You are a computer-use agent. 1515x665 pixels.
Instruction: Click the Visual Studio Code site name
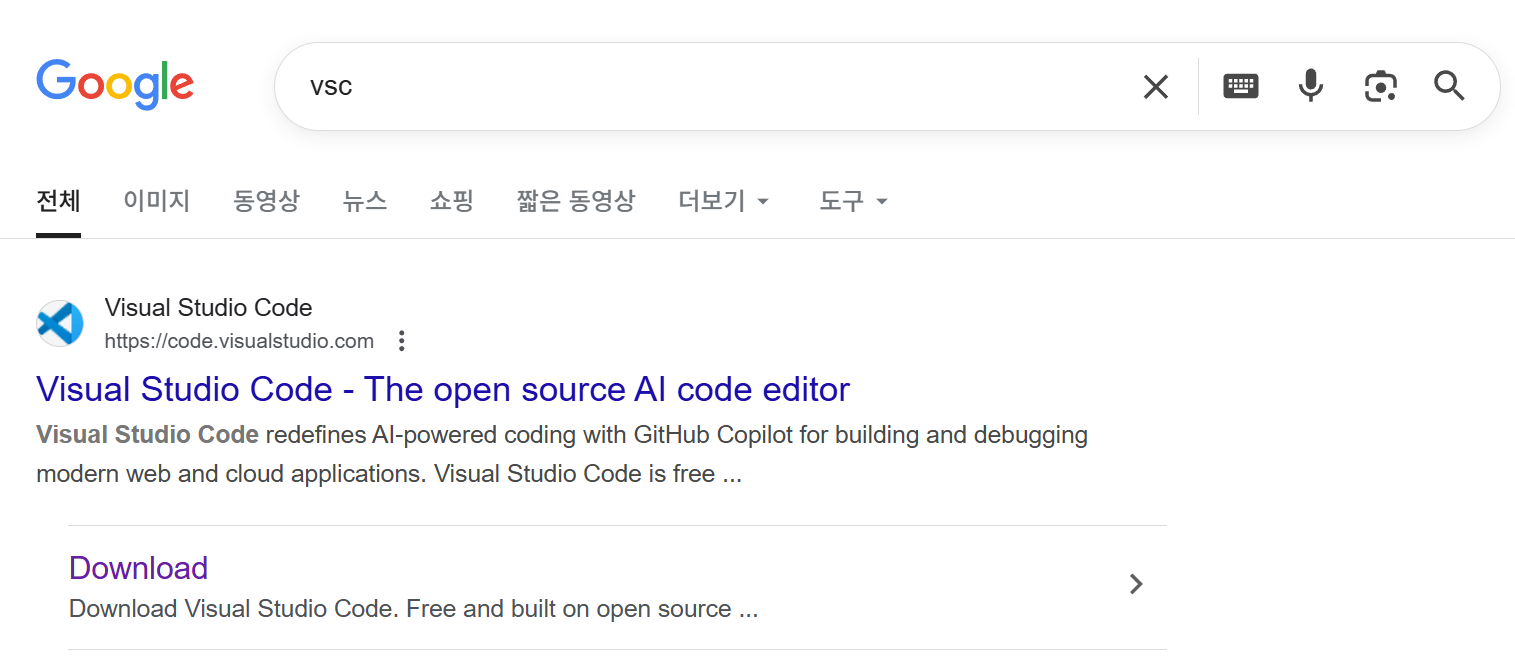click(x=208, y=308)
